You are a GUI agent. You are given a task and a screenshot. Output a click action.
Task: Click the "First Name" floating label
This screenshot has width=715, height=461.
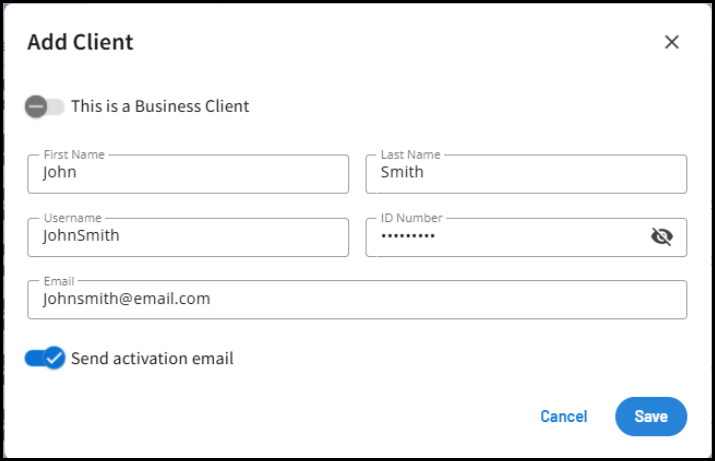click(74, 155)
